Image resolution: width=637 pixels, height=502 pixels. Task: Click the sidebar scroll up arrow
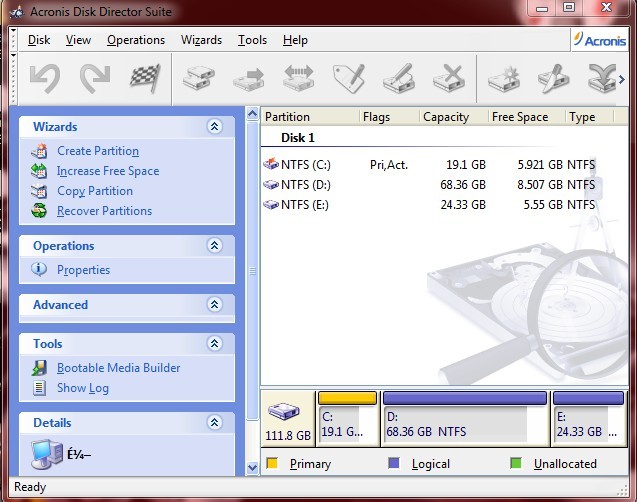[253, 114]
